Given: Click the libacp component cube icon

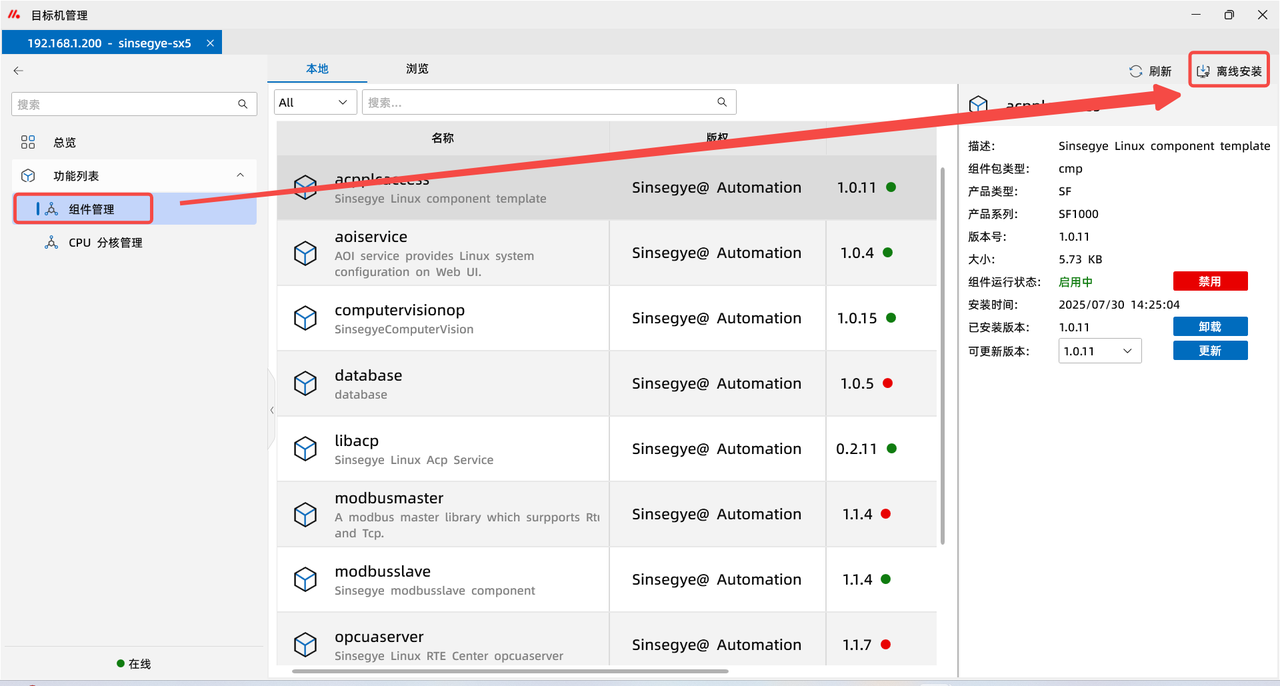Looking at the screenshot, I should (305, 449).
